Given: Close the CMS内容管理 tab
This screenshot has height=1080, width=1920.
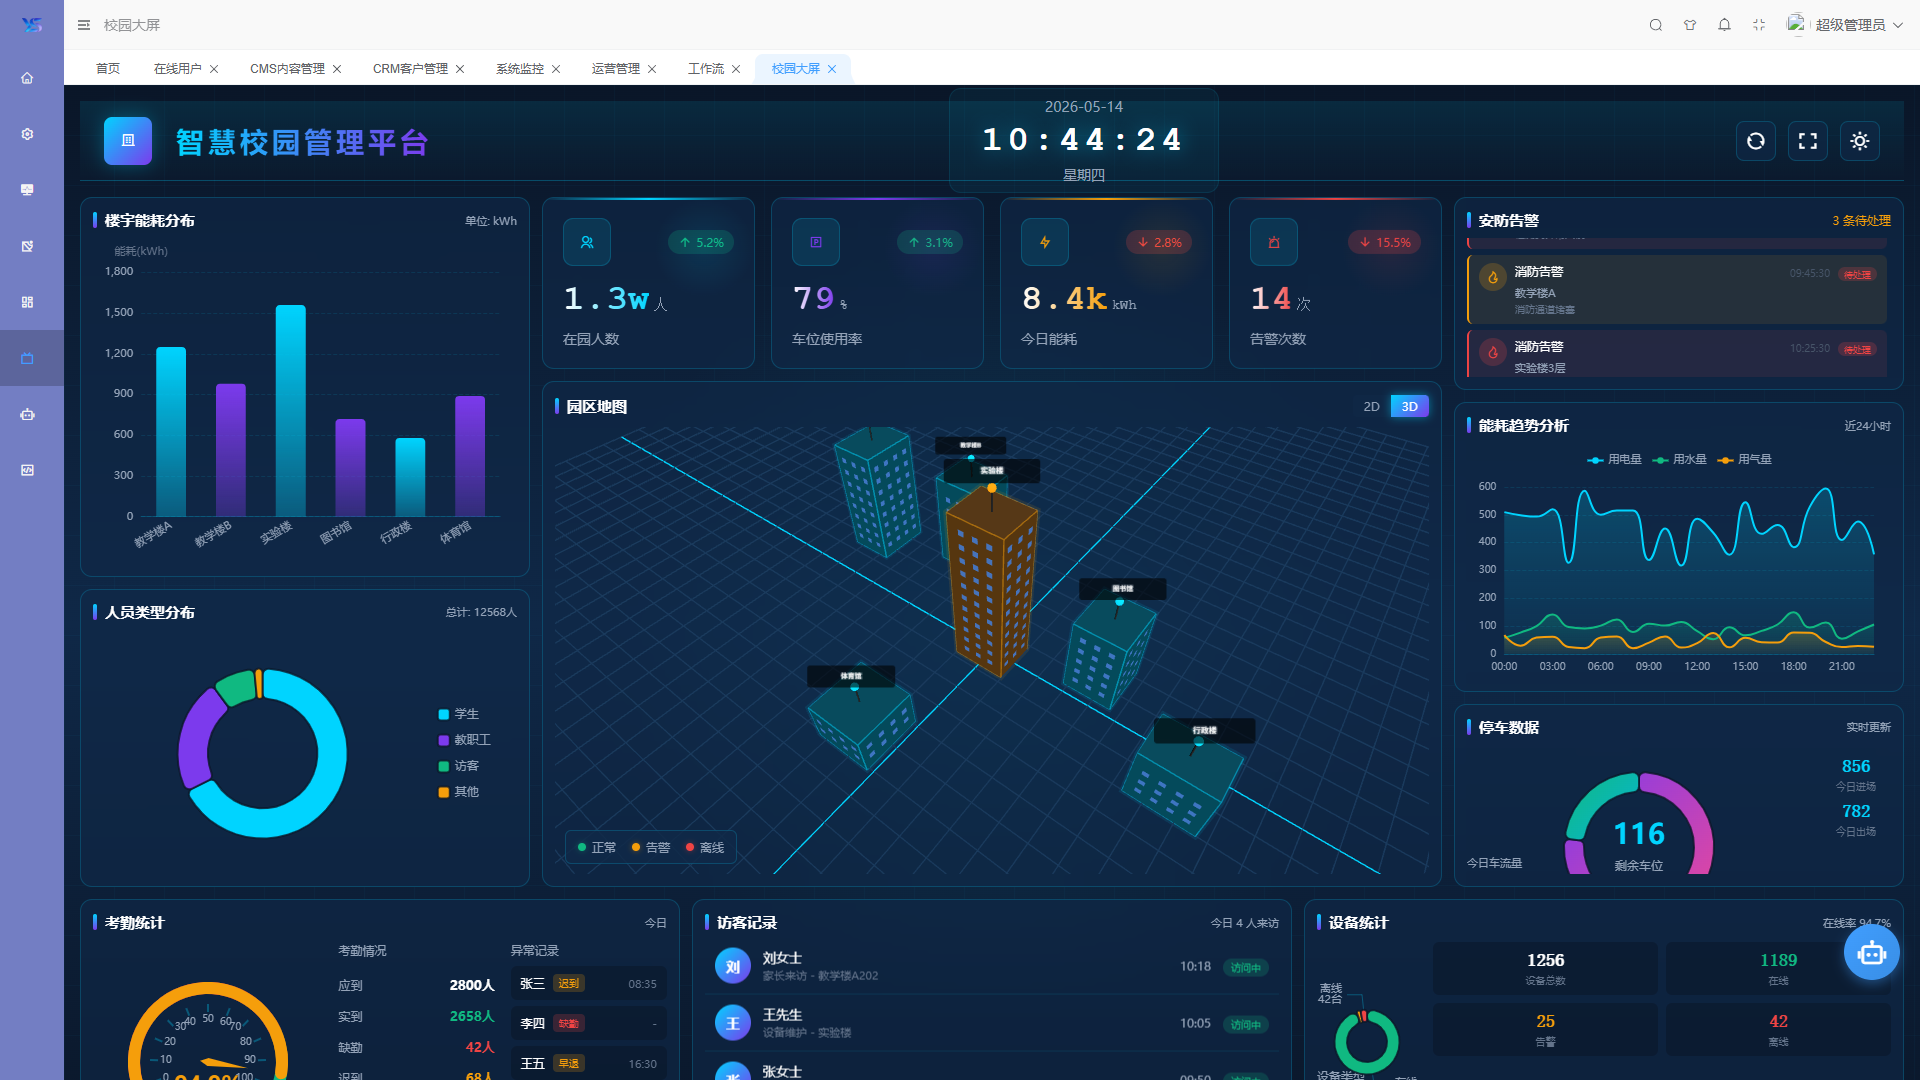Looking at the screenshot, I should click(337, 69).
